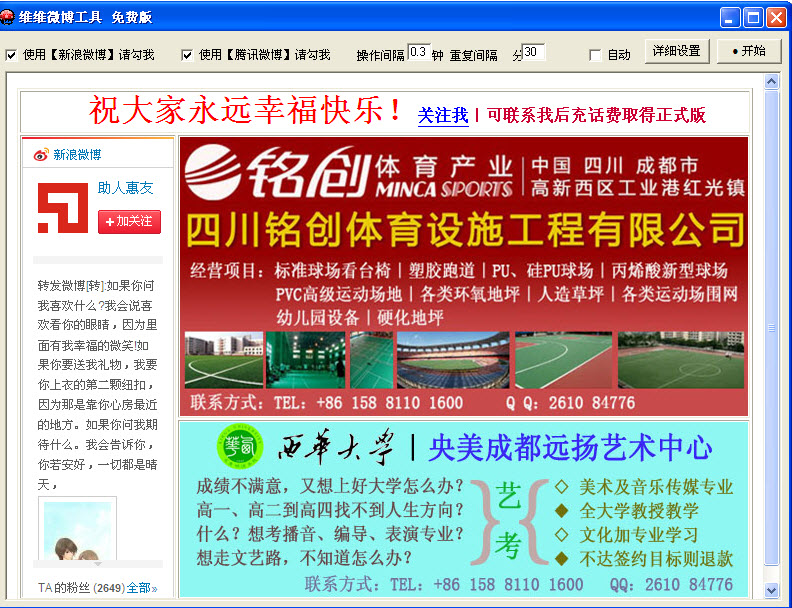
Task: Click the 新浪微博 header text
Action: coord(77,155)
